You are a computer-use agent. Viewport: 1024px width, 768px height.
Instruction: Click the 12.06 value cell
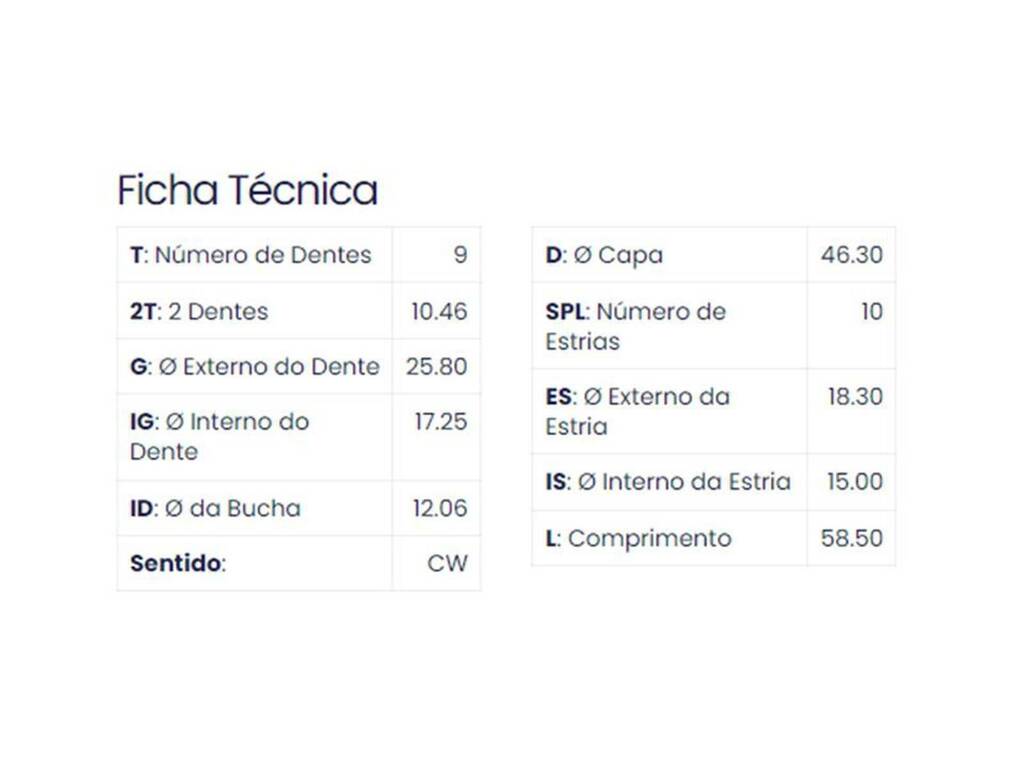[x=436, y=508]
